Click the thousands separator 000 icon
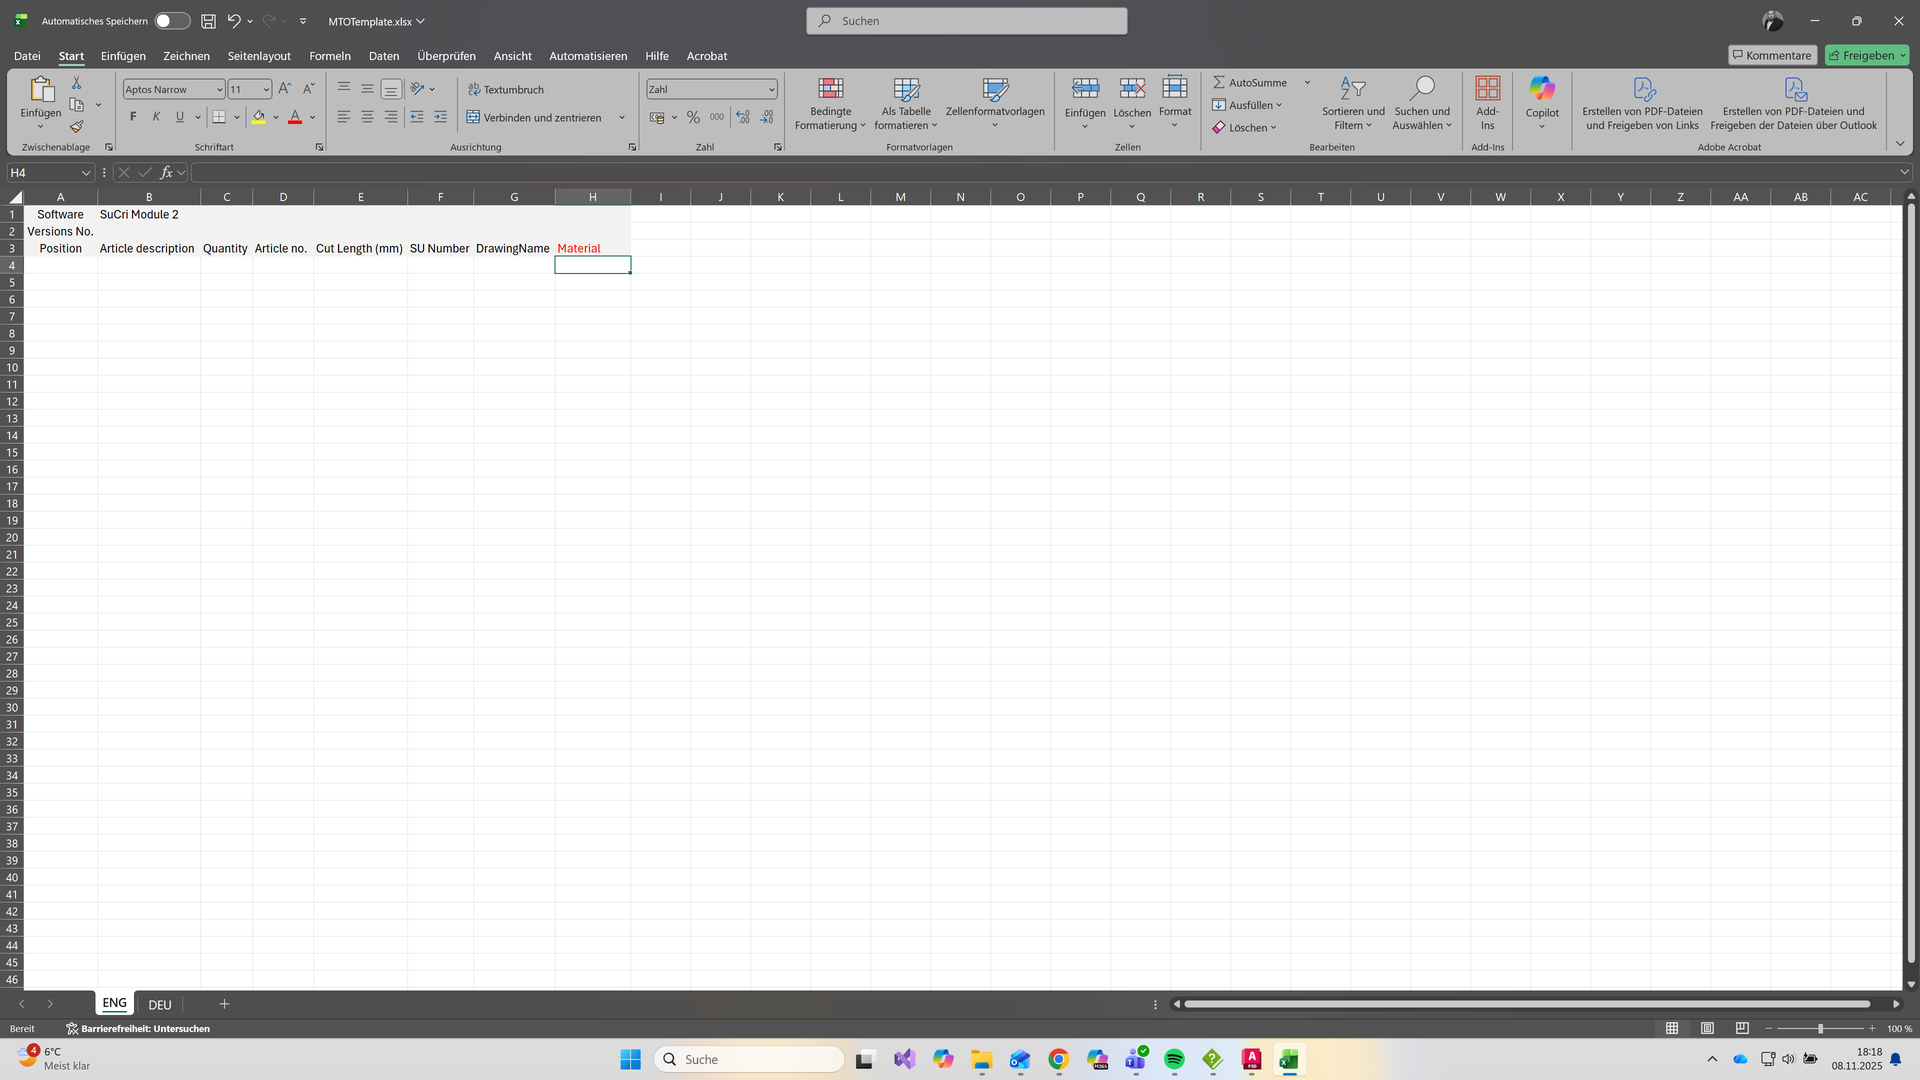This screenshot has width=1920, height=1080. [717, 117]
